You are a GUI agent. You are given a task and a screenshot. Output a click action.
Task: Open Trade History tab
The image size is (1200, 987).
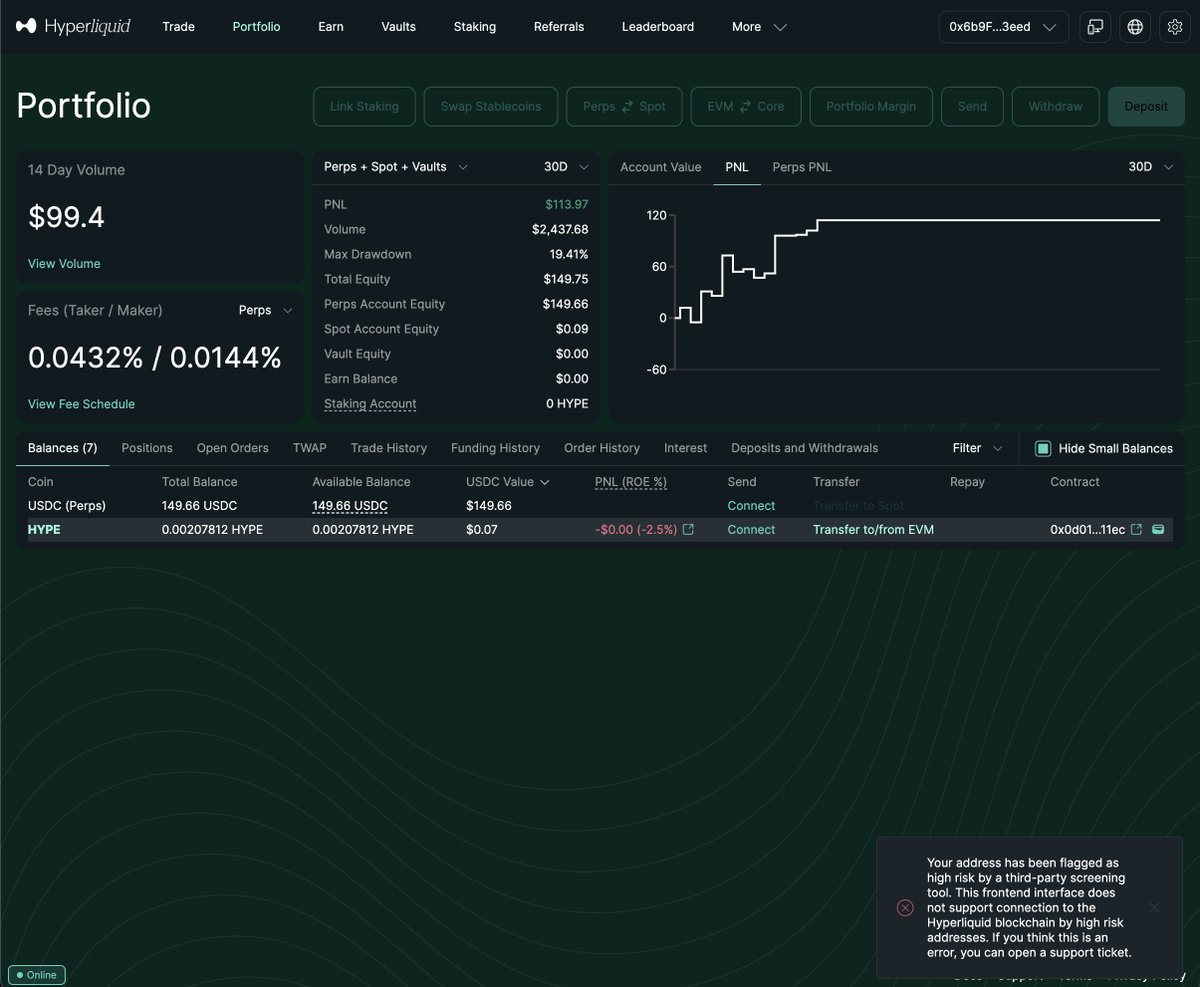[x=389, y=448]
